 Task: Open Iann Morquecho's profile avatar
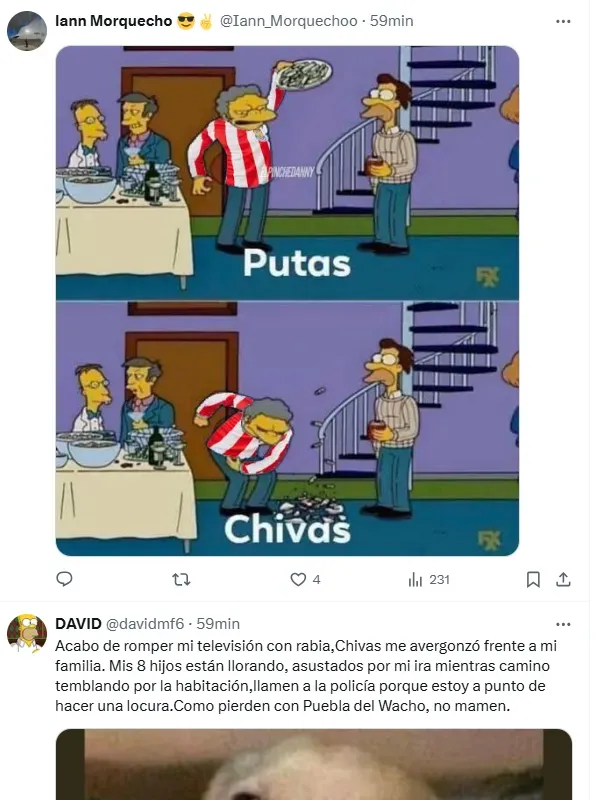pos(27,31)
